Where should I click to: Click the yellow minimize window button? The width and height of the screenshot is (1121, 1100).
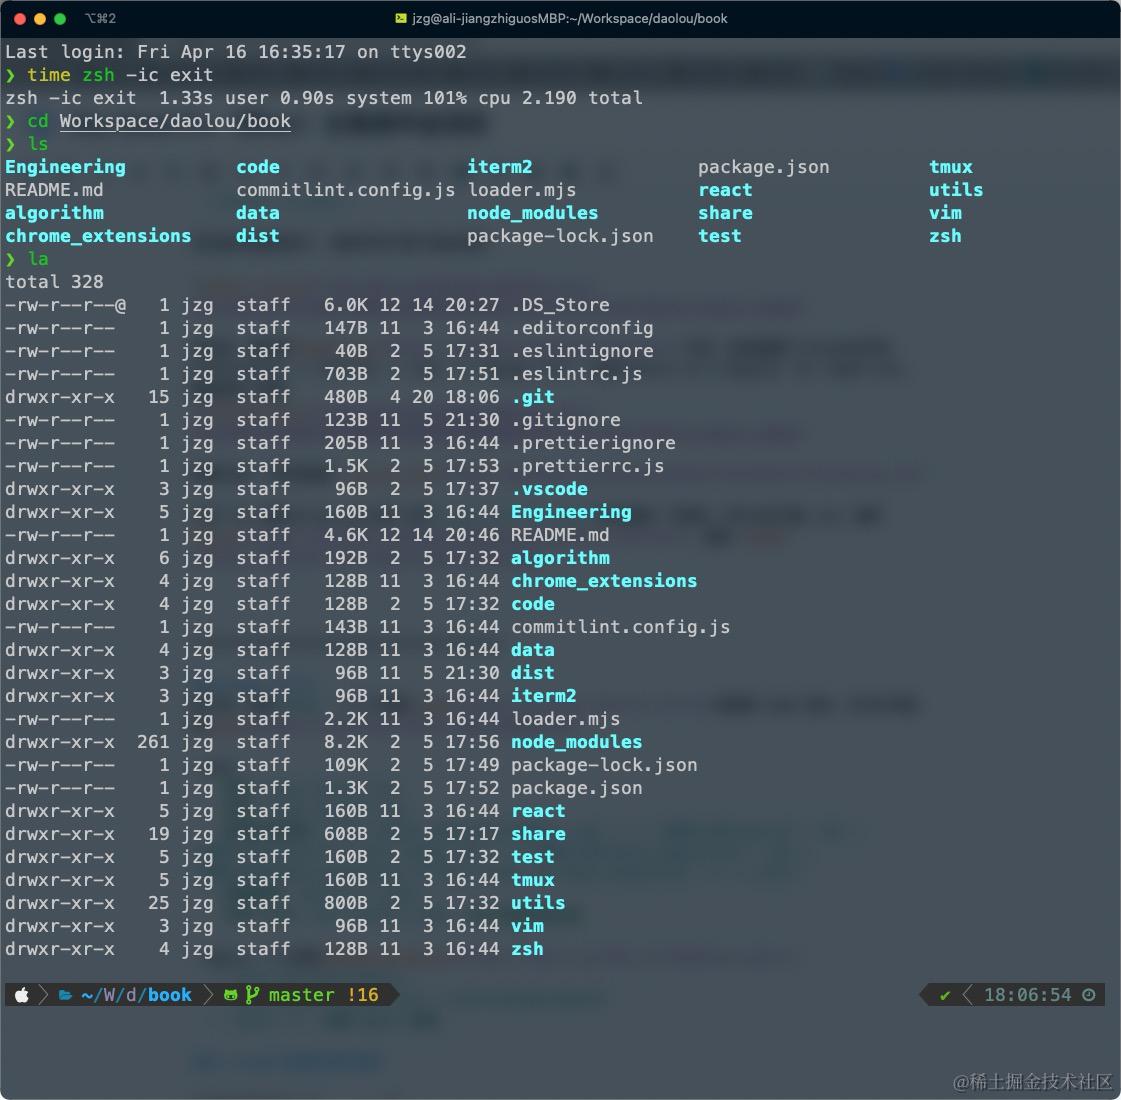click(40, 19)
